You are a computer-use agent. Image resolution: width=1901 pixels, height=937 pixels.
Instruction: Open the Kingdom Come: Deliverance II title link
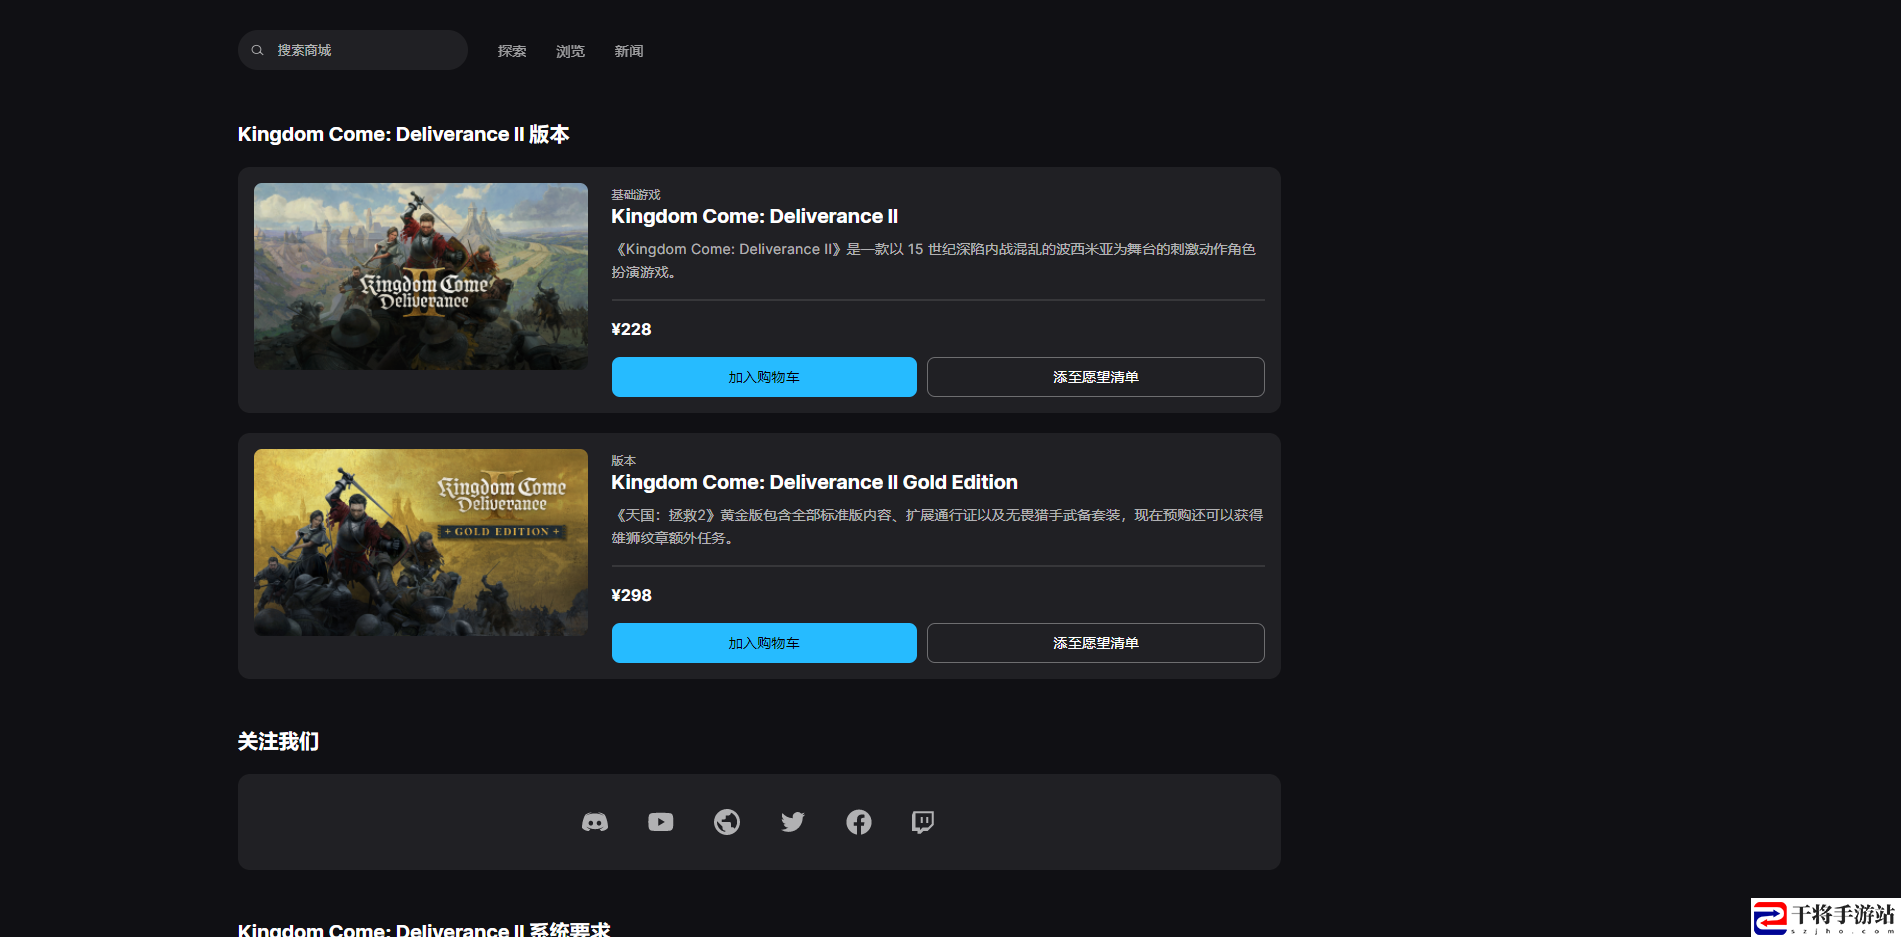[x=755, y=216]
